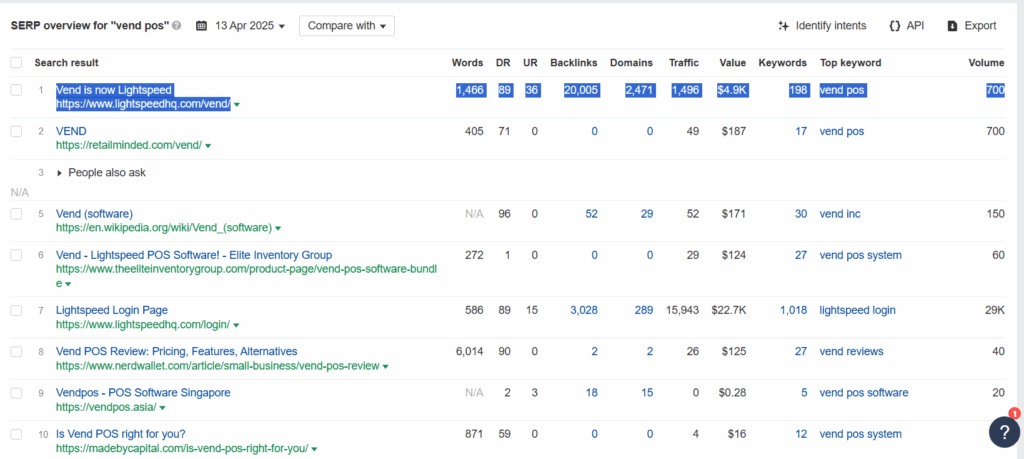Click the lightspeed login top keyword
This screenshot has height=459, width=1024.
(857, 310)
